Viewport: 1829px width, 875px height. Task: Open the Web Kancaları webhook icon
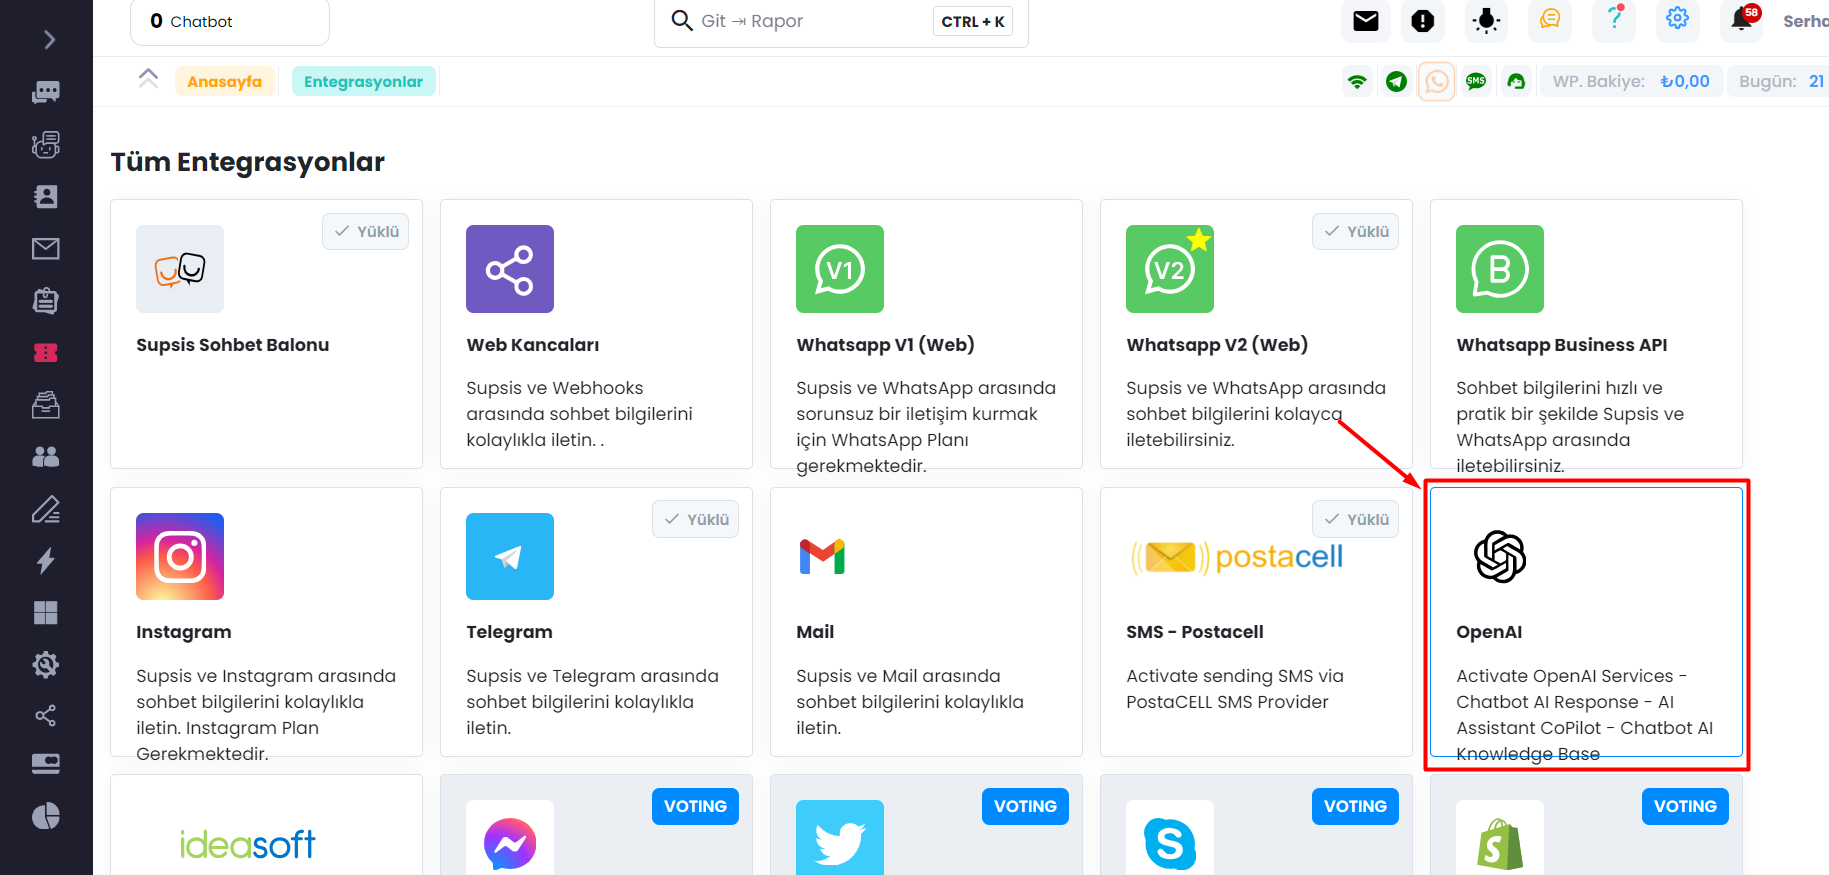(510, 269)
